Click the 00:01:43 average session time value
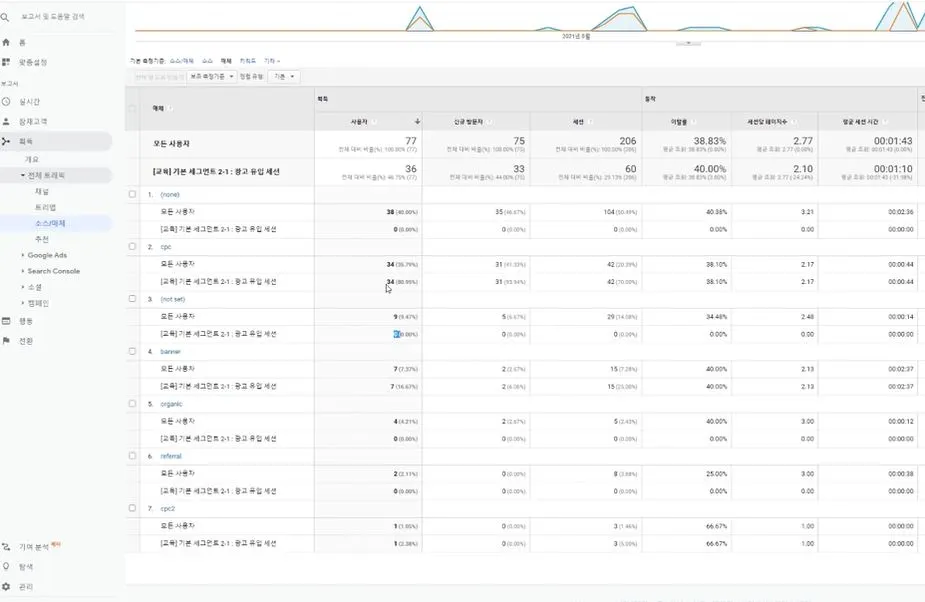The width and height of the screenshot is (925, 602). pos(893,141)
